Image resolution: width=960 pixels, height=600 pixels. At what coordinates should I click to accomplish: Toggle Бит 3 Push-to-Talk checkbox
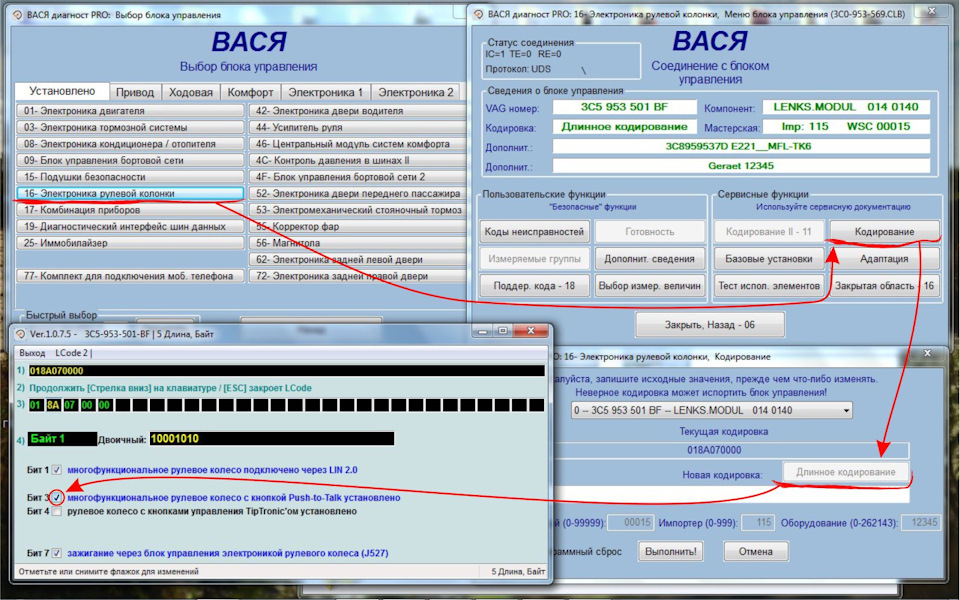coord(56,498)
